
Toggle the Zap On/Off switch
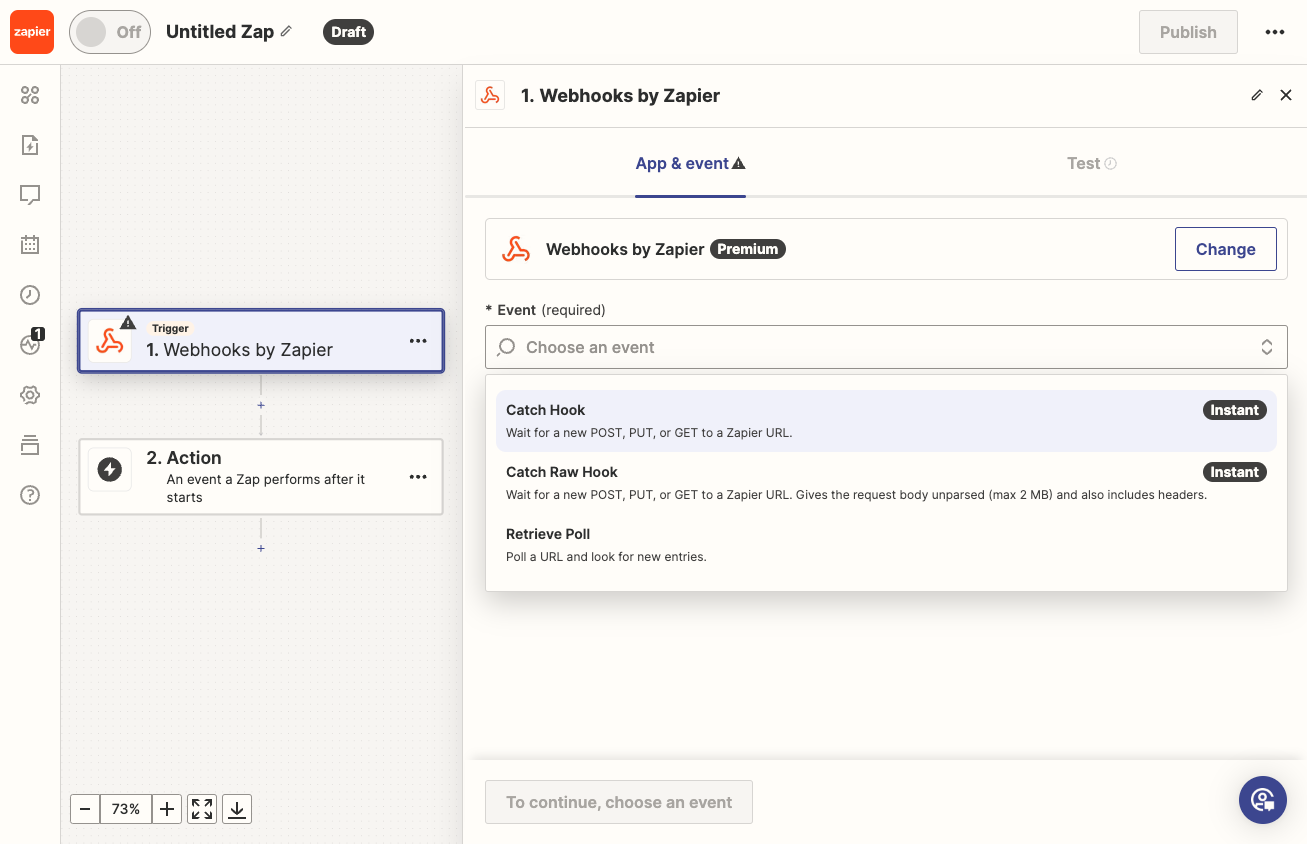[110, 32]
